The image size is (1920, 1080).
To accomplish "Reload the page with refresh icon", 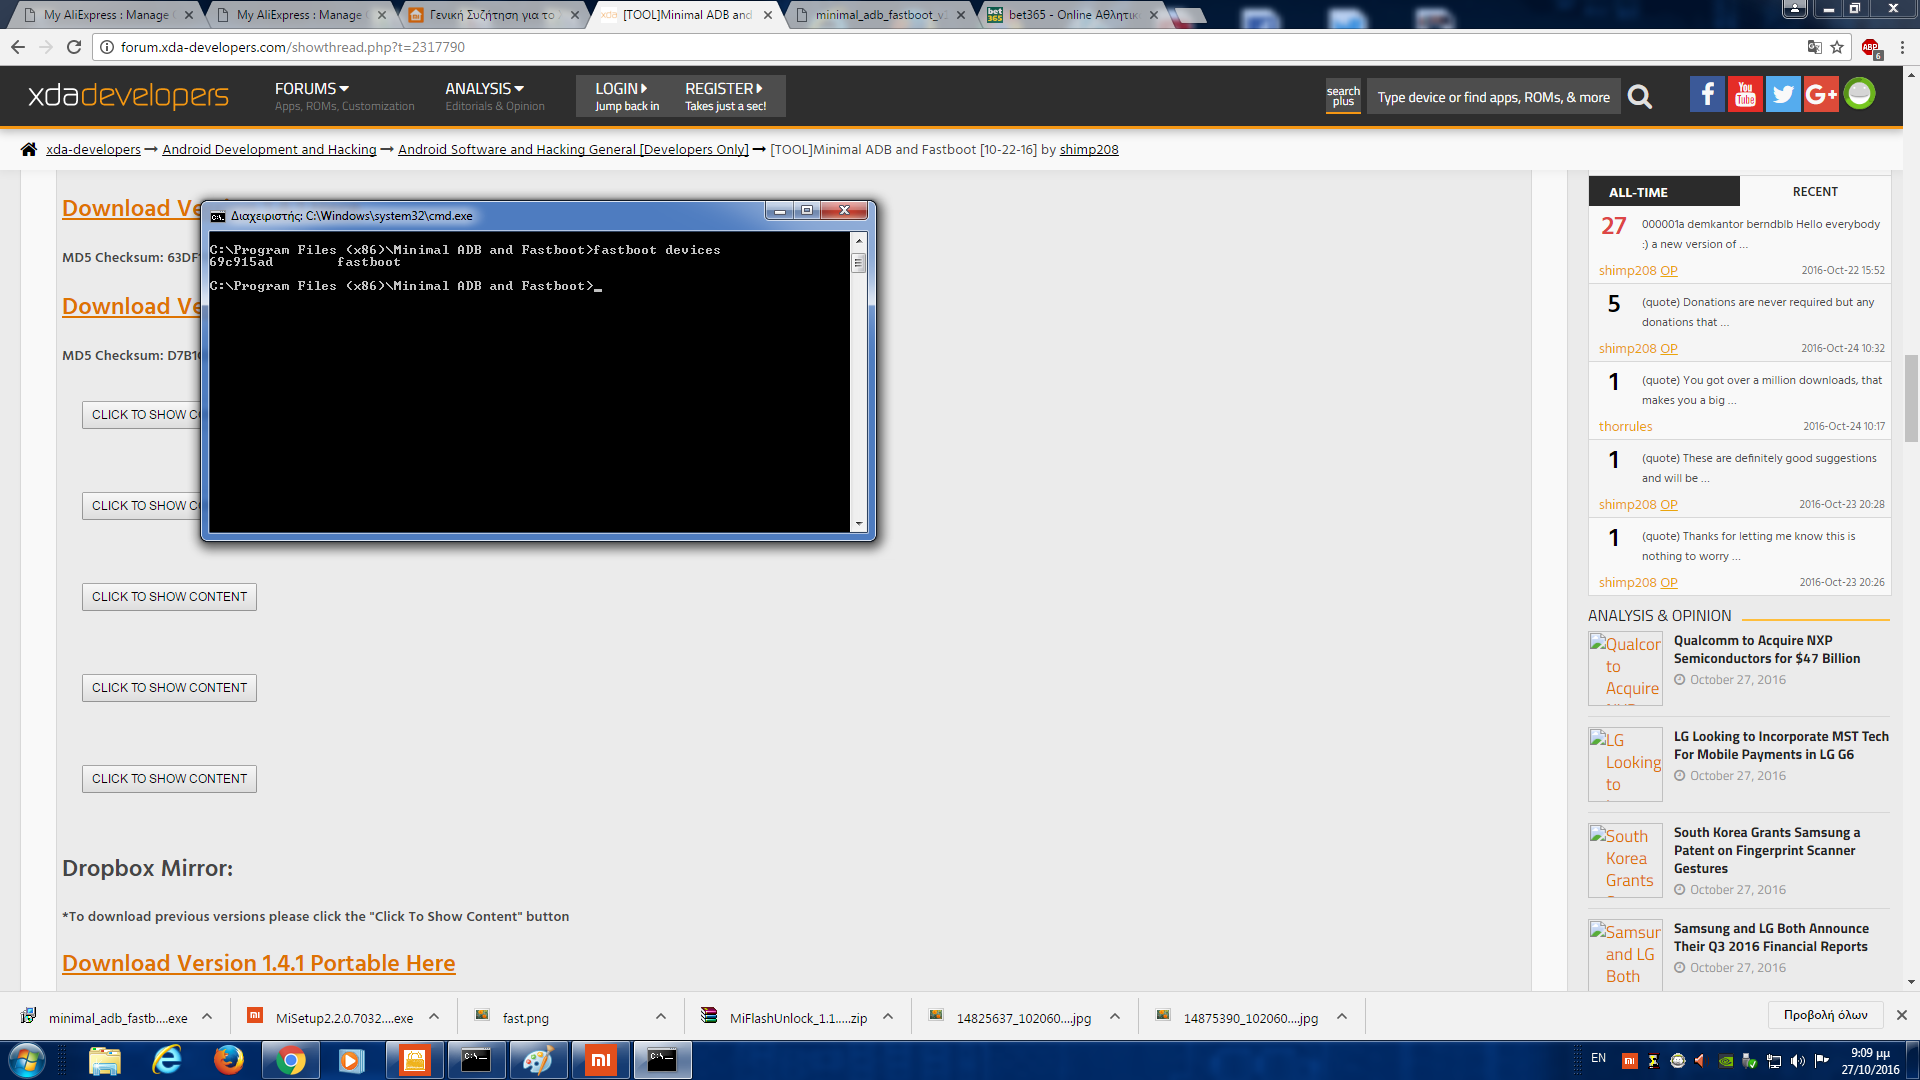I will pyautogui.click(x=73, y=47).
